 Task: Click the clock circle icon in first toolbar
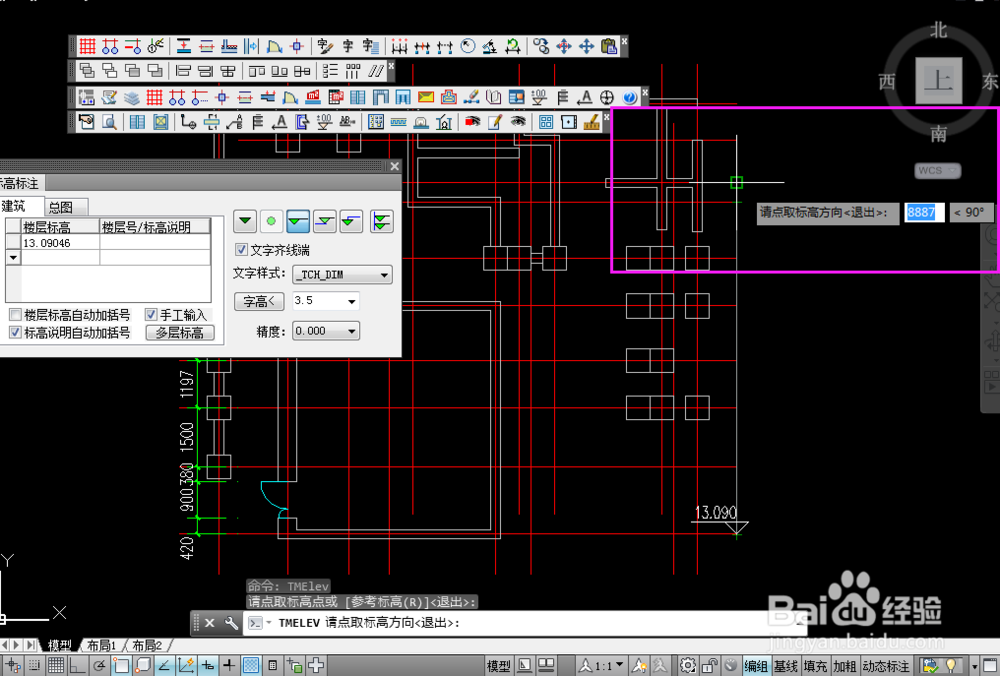coord(468,46)
